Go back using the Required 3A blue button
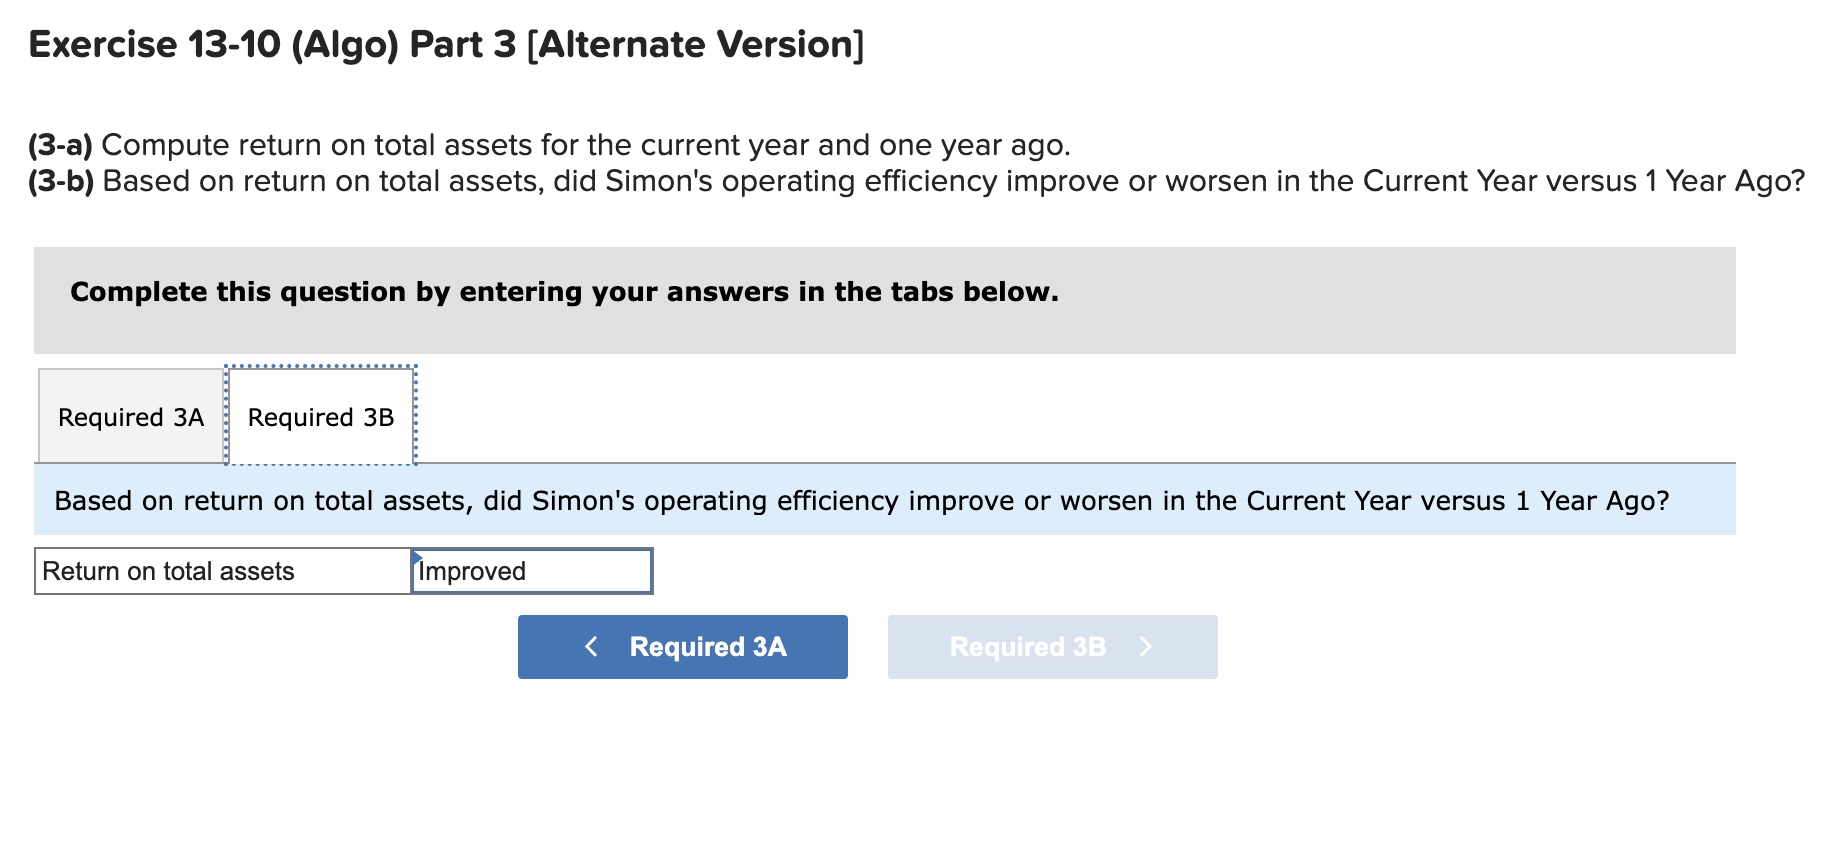Screen dimensions: 1832x868 point(682,647)
